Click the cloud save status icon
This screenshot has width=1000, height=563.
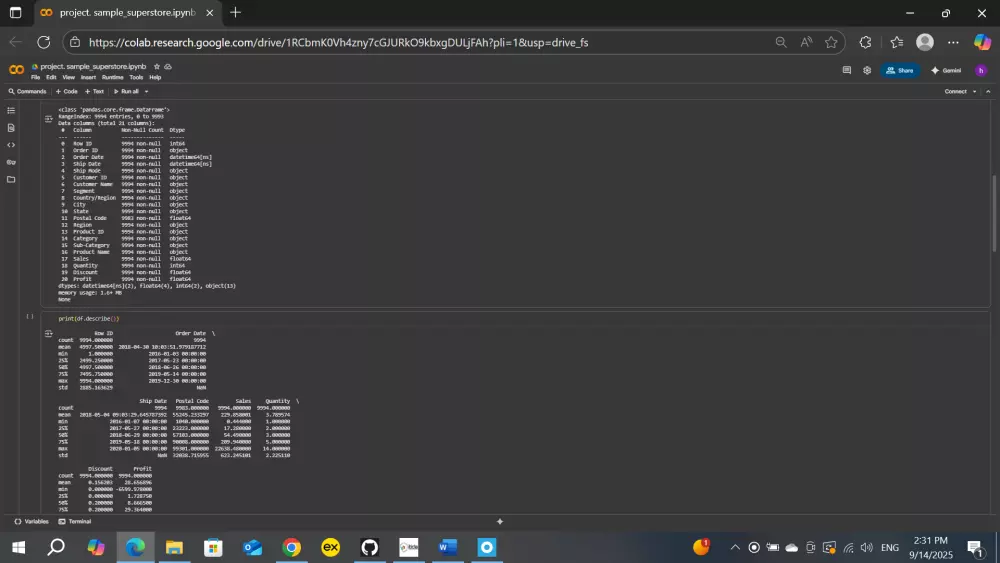(168, 66)
